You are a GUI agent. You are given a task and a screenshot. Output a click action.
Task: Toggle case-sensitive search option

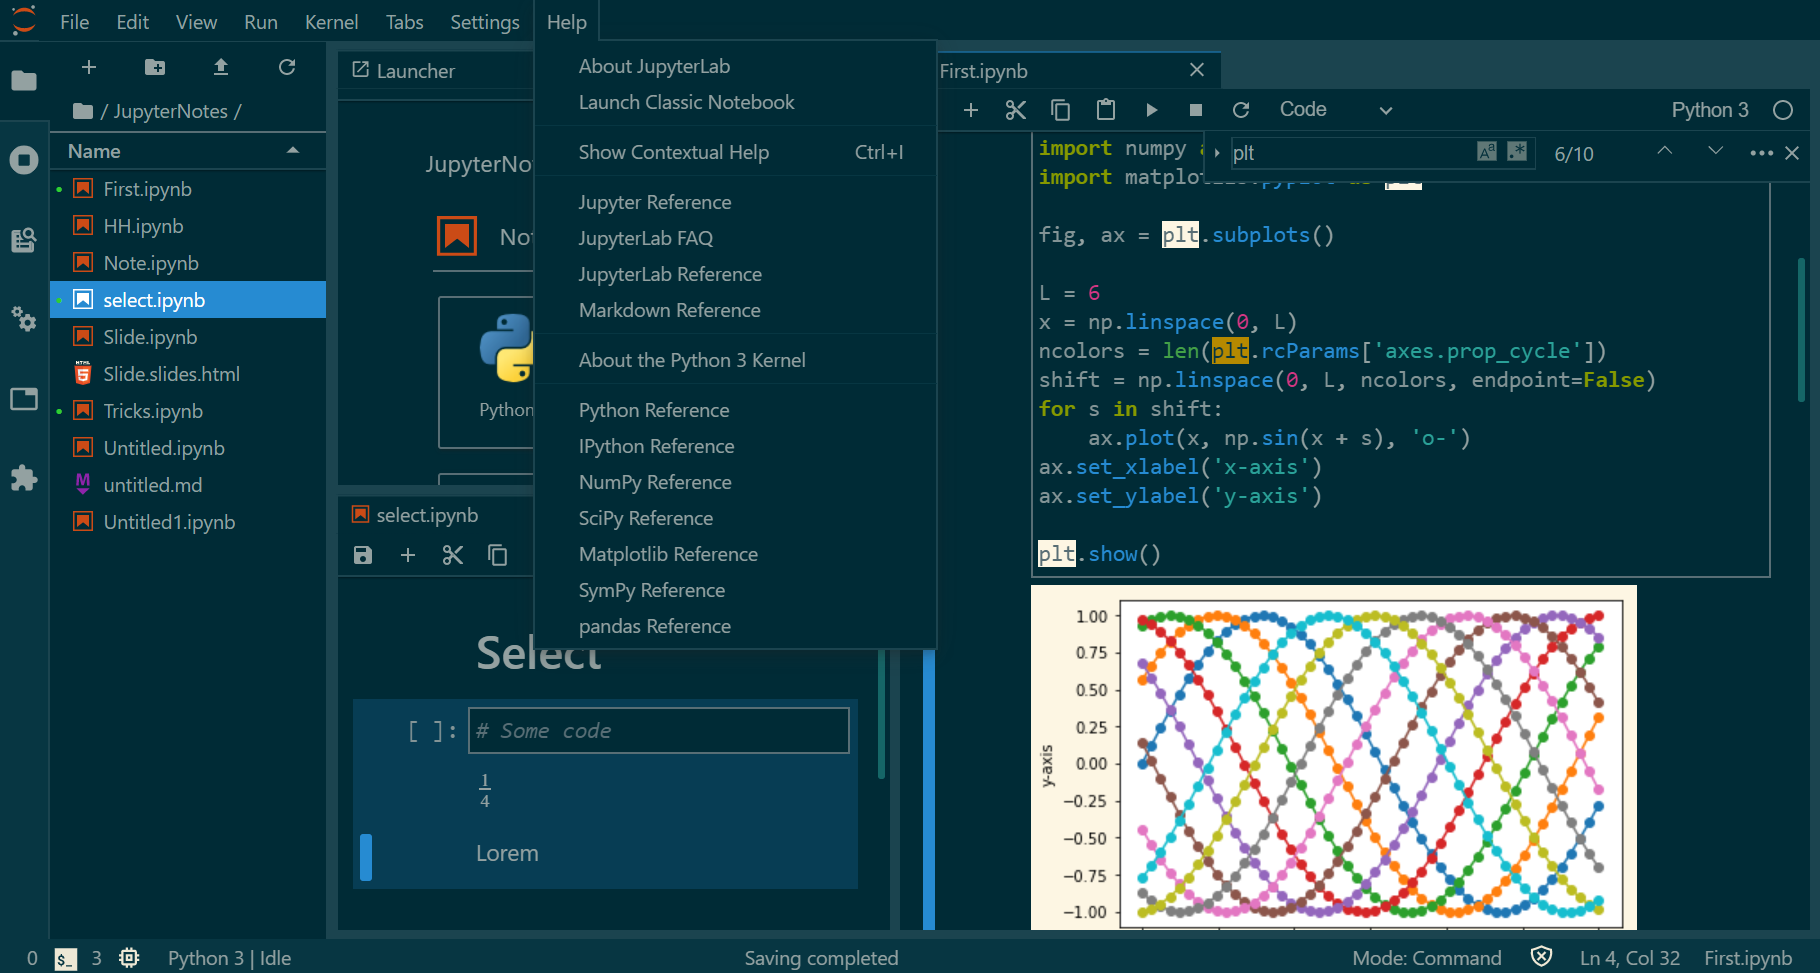pyautogui.click(x=1487, y=152)
